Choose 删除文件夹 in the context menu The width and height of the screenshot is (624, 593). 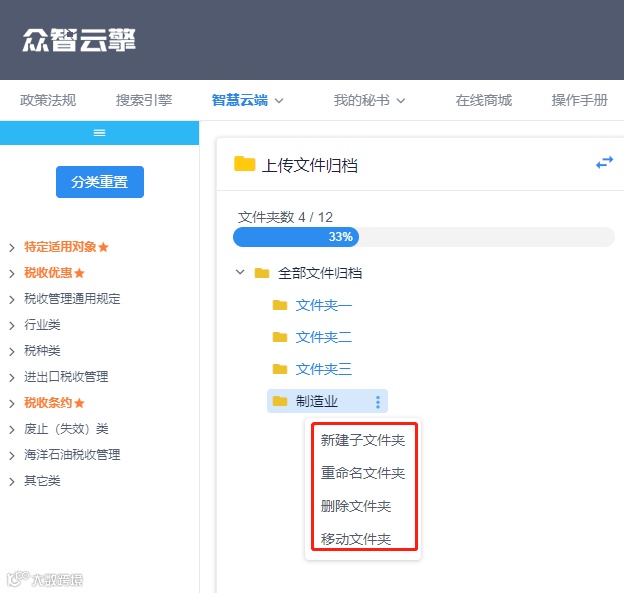point(356,506)
